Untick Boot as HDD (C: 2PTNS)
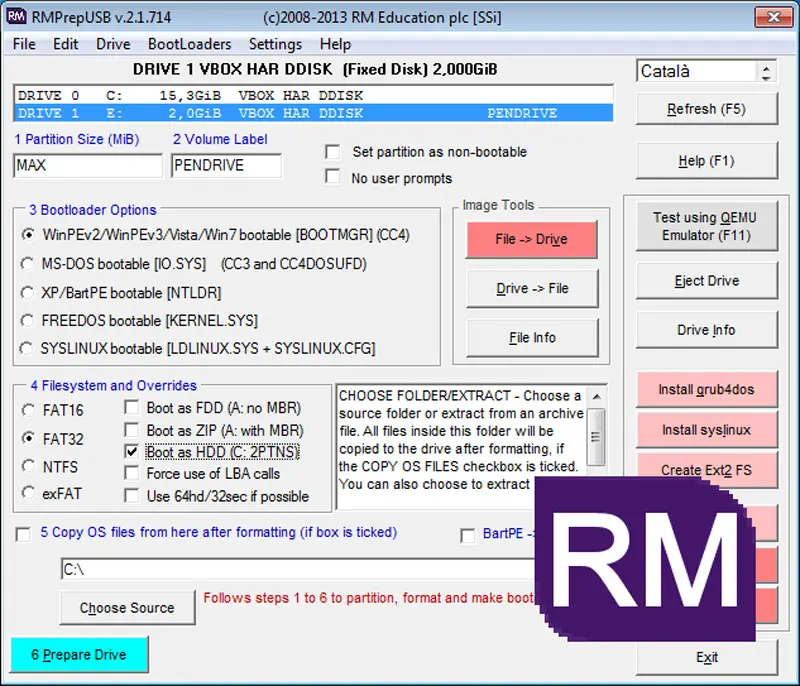This screenshot has width=800, height=686. pos(132,452)
